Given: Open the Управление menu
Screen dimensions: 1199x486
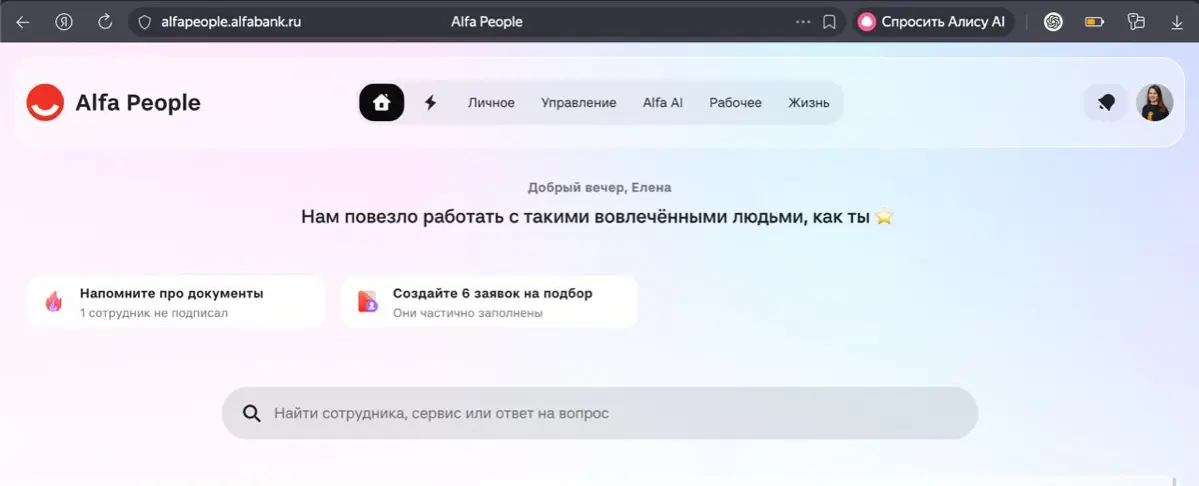Looking at the screenshot, I should tap(579, 102).
